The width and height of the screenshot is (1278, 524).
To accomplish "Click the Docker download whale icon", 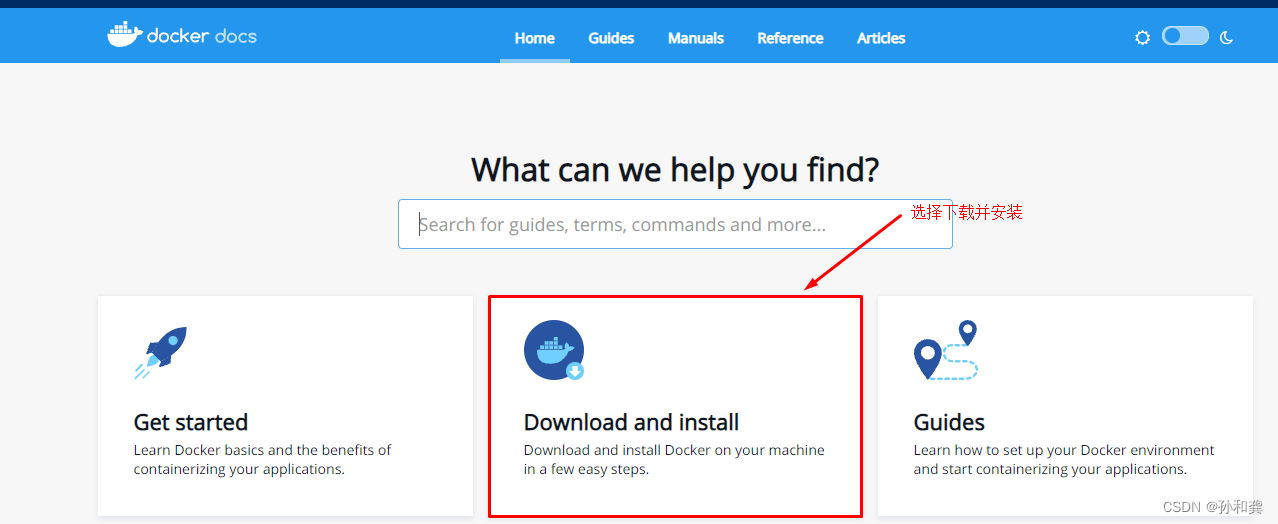I will pos(554,350).
